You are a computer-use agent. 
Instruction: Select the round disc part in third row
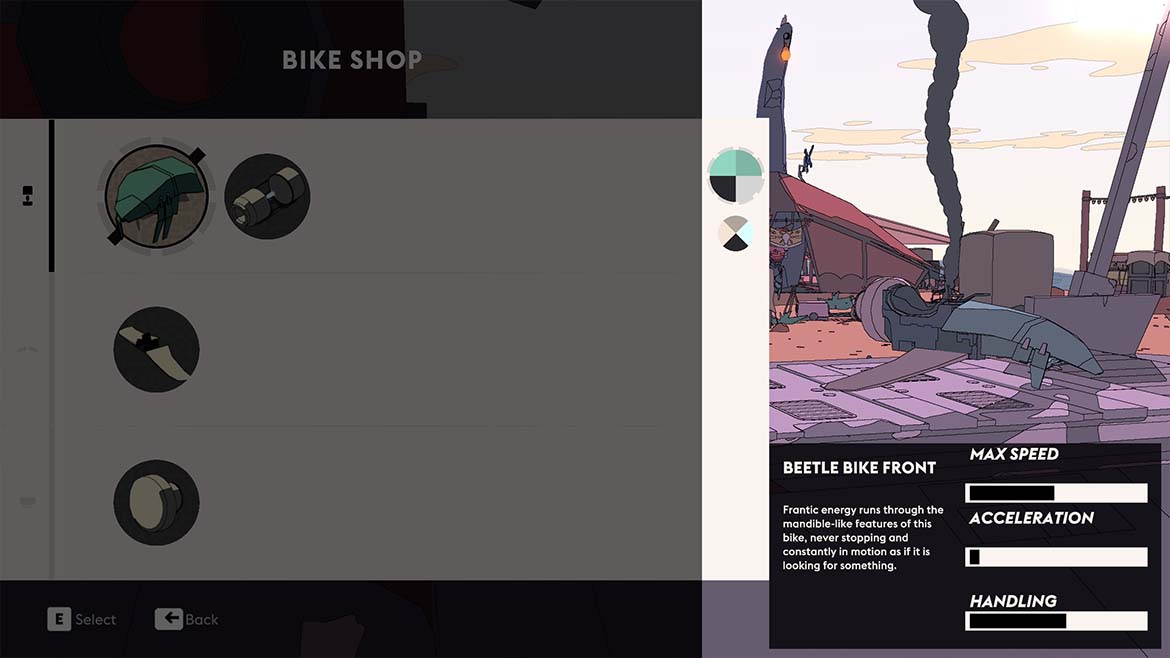(157, 502)
